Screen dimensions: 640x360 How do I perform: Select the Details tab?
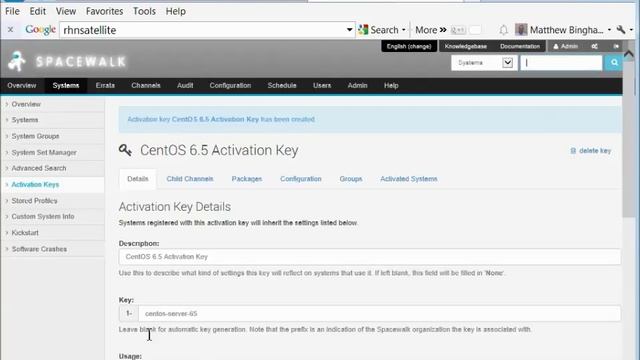click(138, 179)
